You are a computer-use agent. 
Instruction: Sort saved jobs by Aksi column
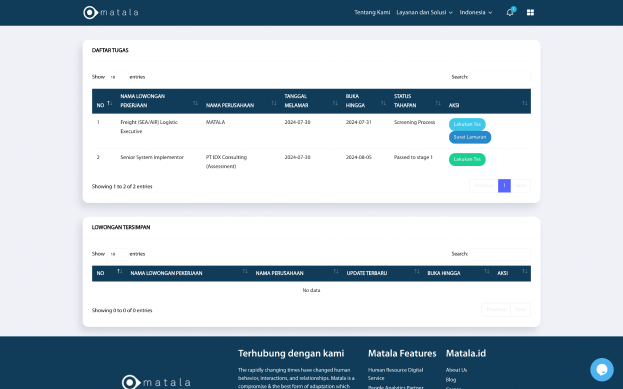(x=512, y=273)
